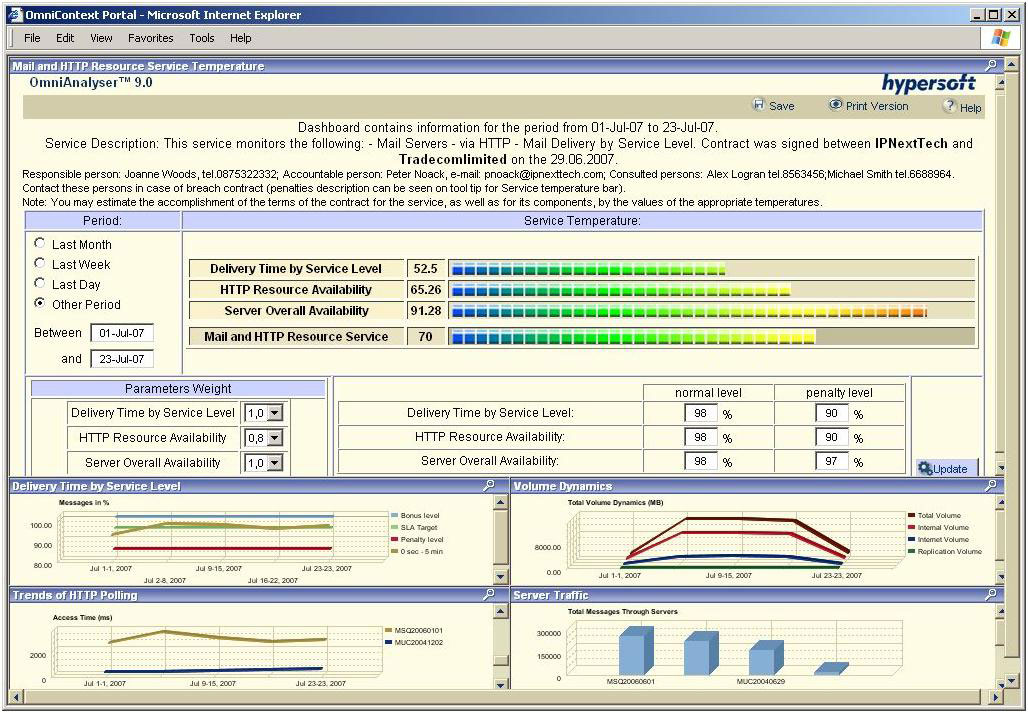This screenshot has width=1028, height=713.
Task: Select the Last Week period
Action: coord(40,263)
